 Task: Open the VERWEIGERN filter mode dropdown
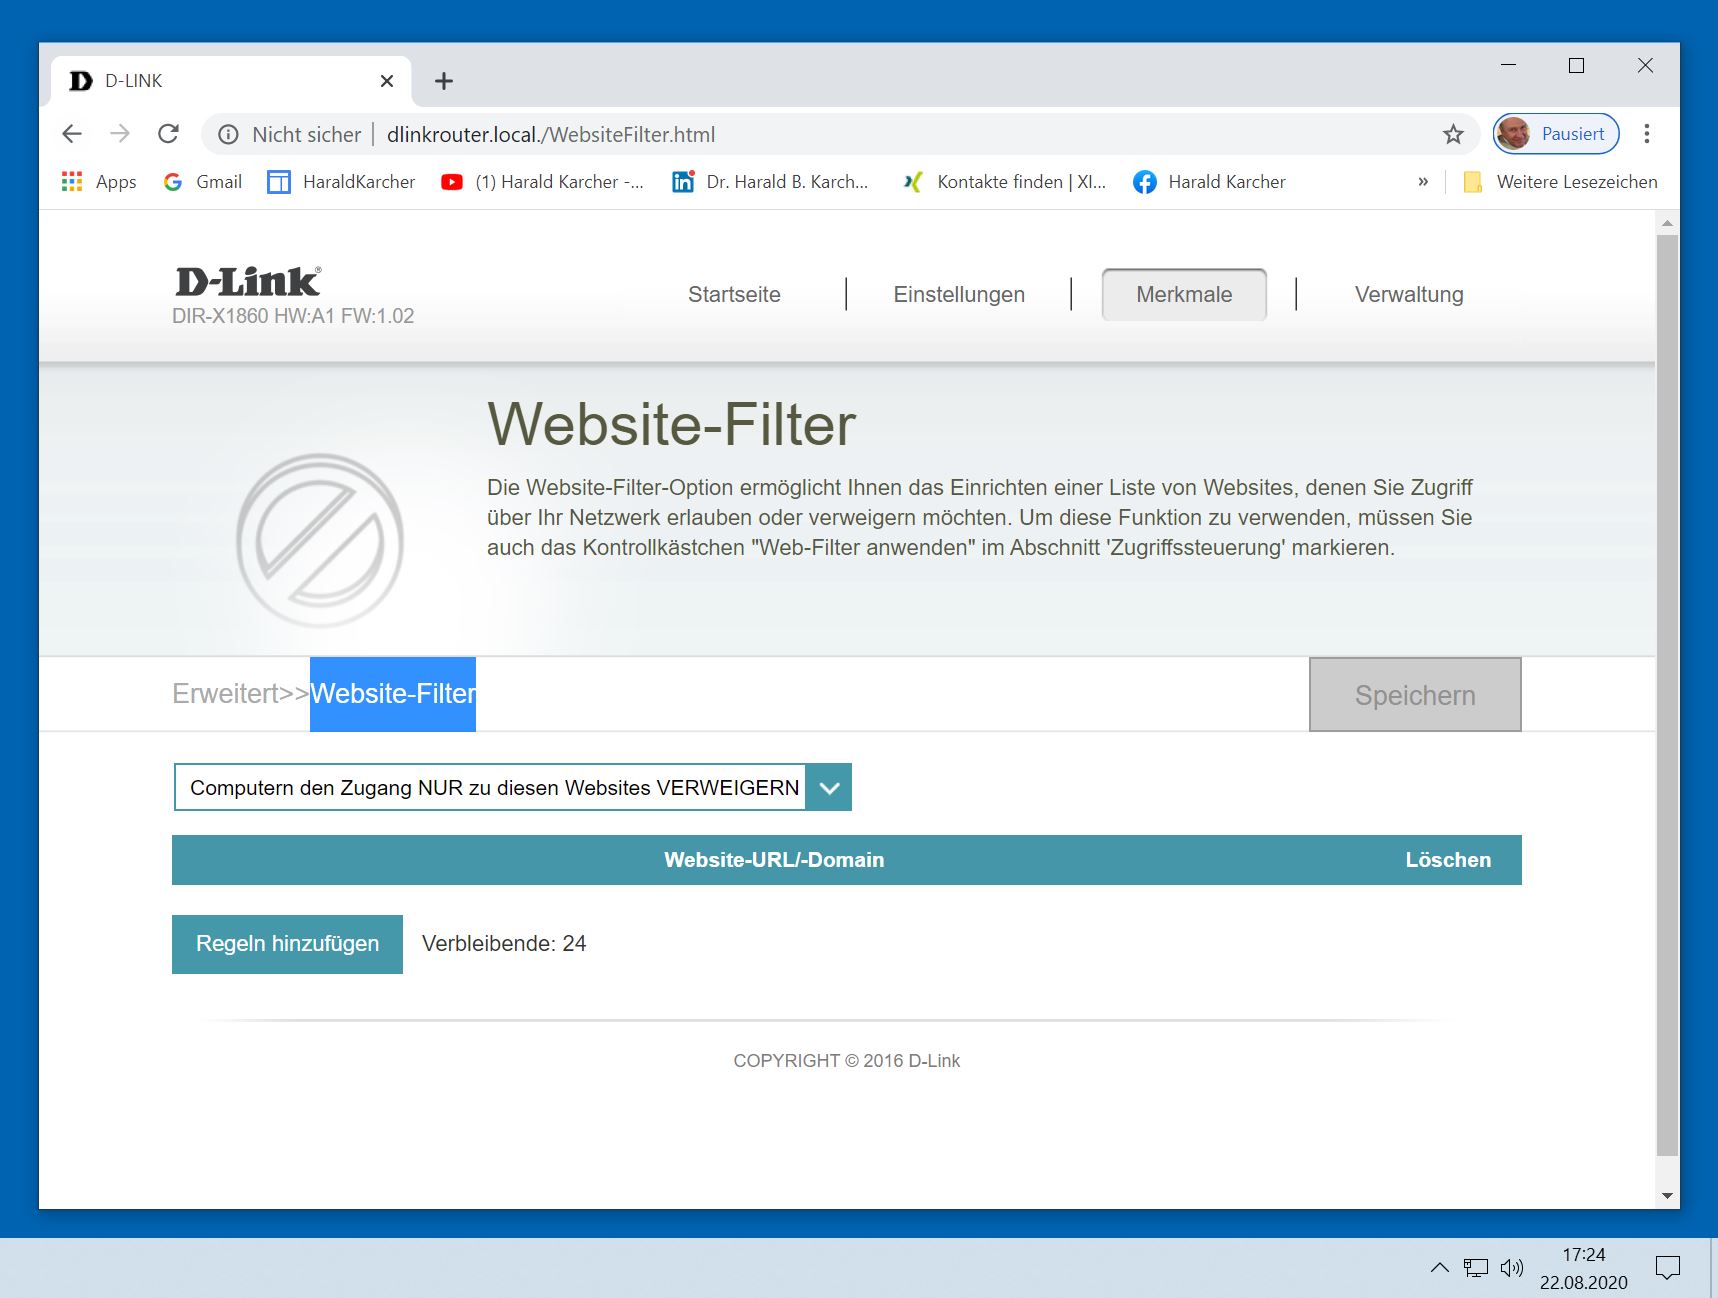coord(513,787)
